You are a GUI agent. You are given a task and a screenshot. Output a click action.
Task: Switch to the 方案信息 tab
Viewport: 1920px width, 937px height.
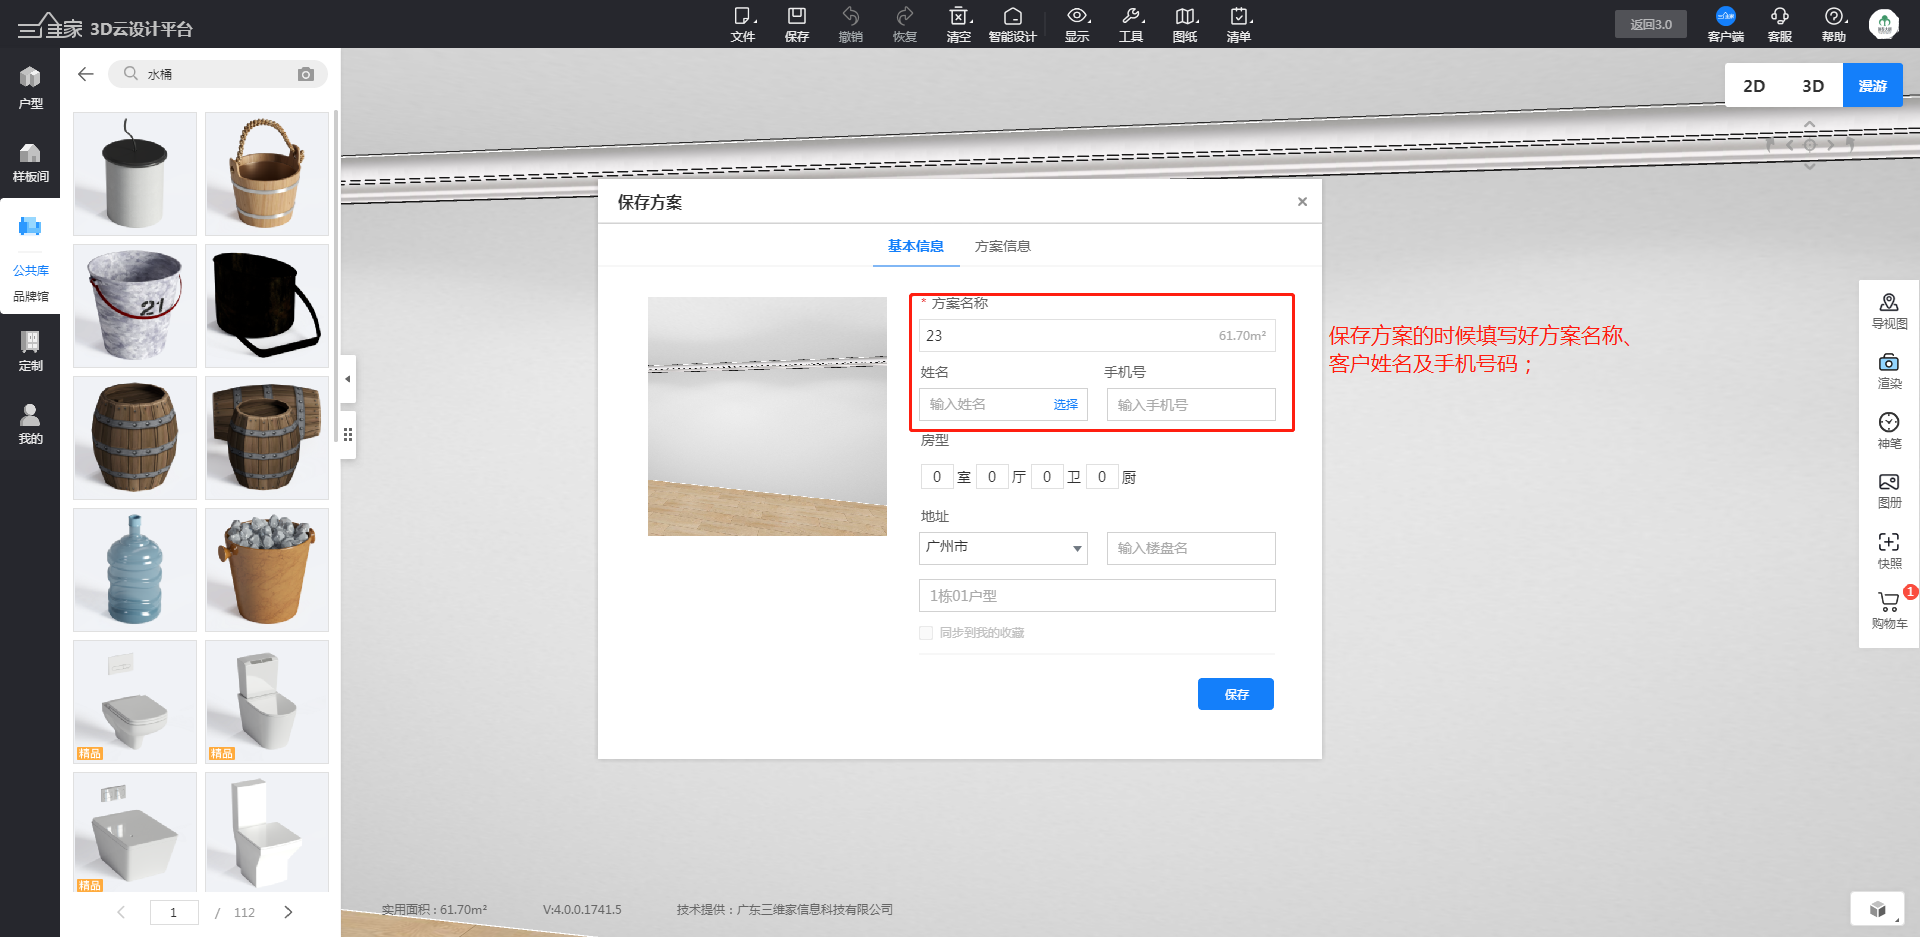[1003, 245]
